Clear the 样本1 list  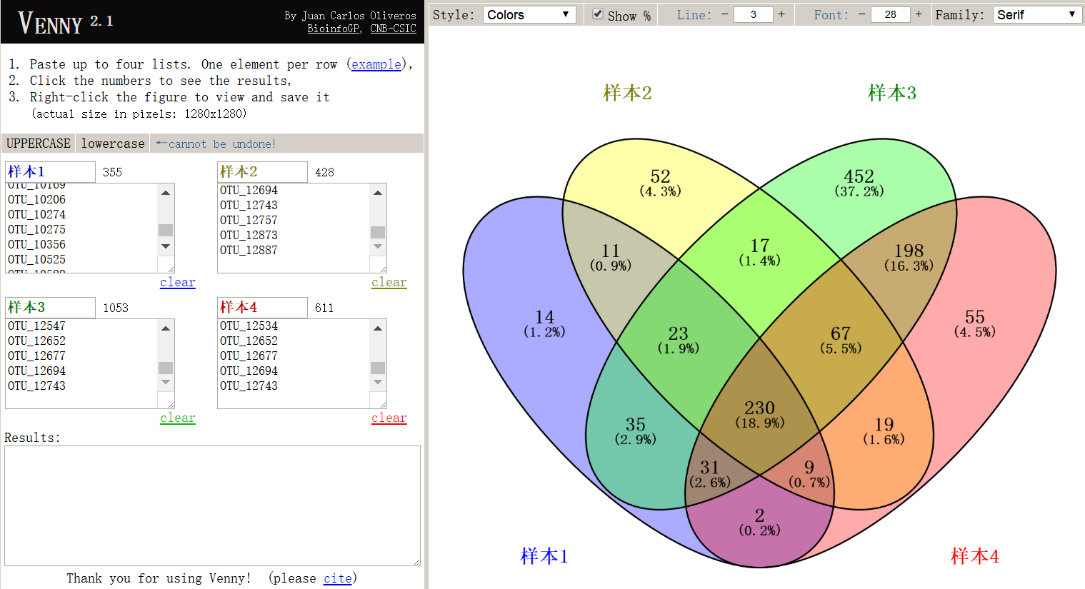coord(178,282)
